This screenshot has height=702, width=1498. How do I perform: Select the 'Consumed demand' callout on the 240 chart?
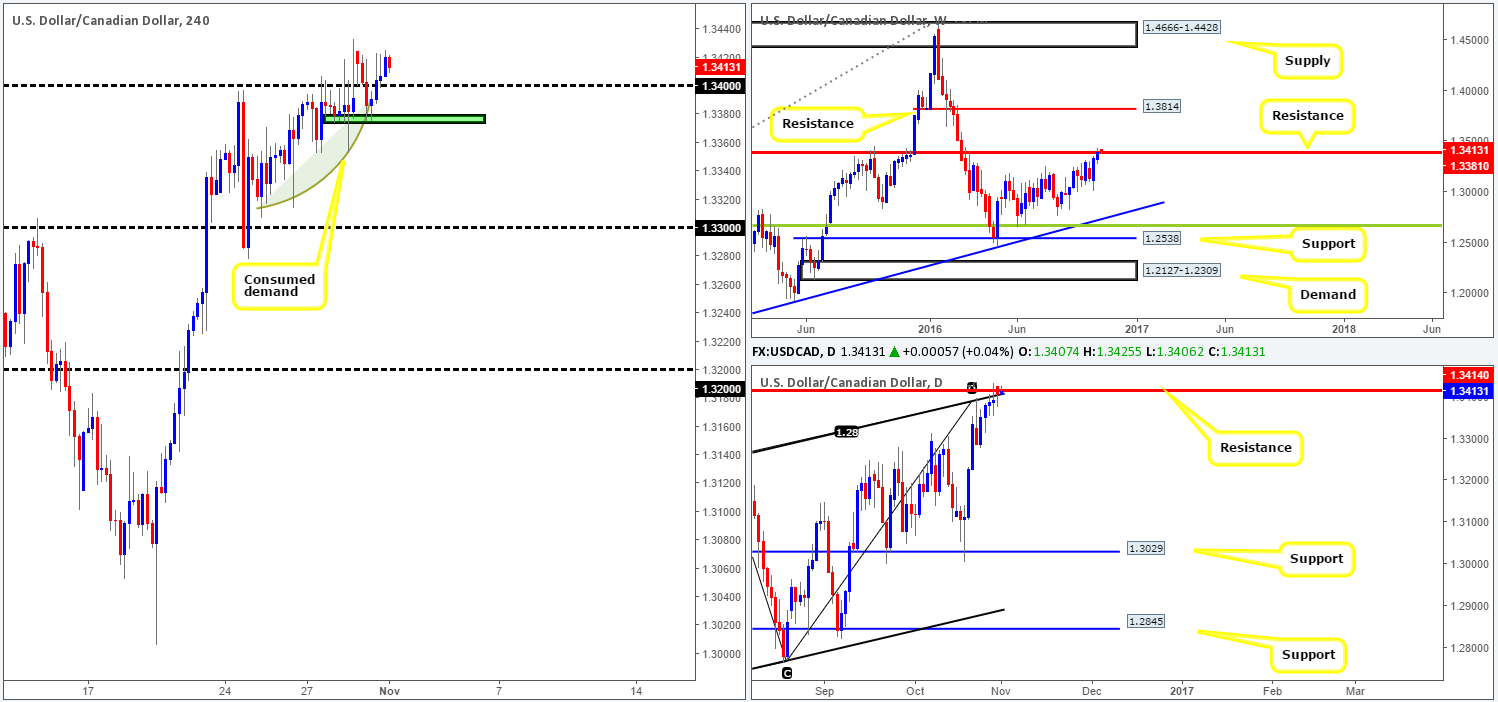279,284
